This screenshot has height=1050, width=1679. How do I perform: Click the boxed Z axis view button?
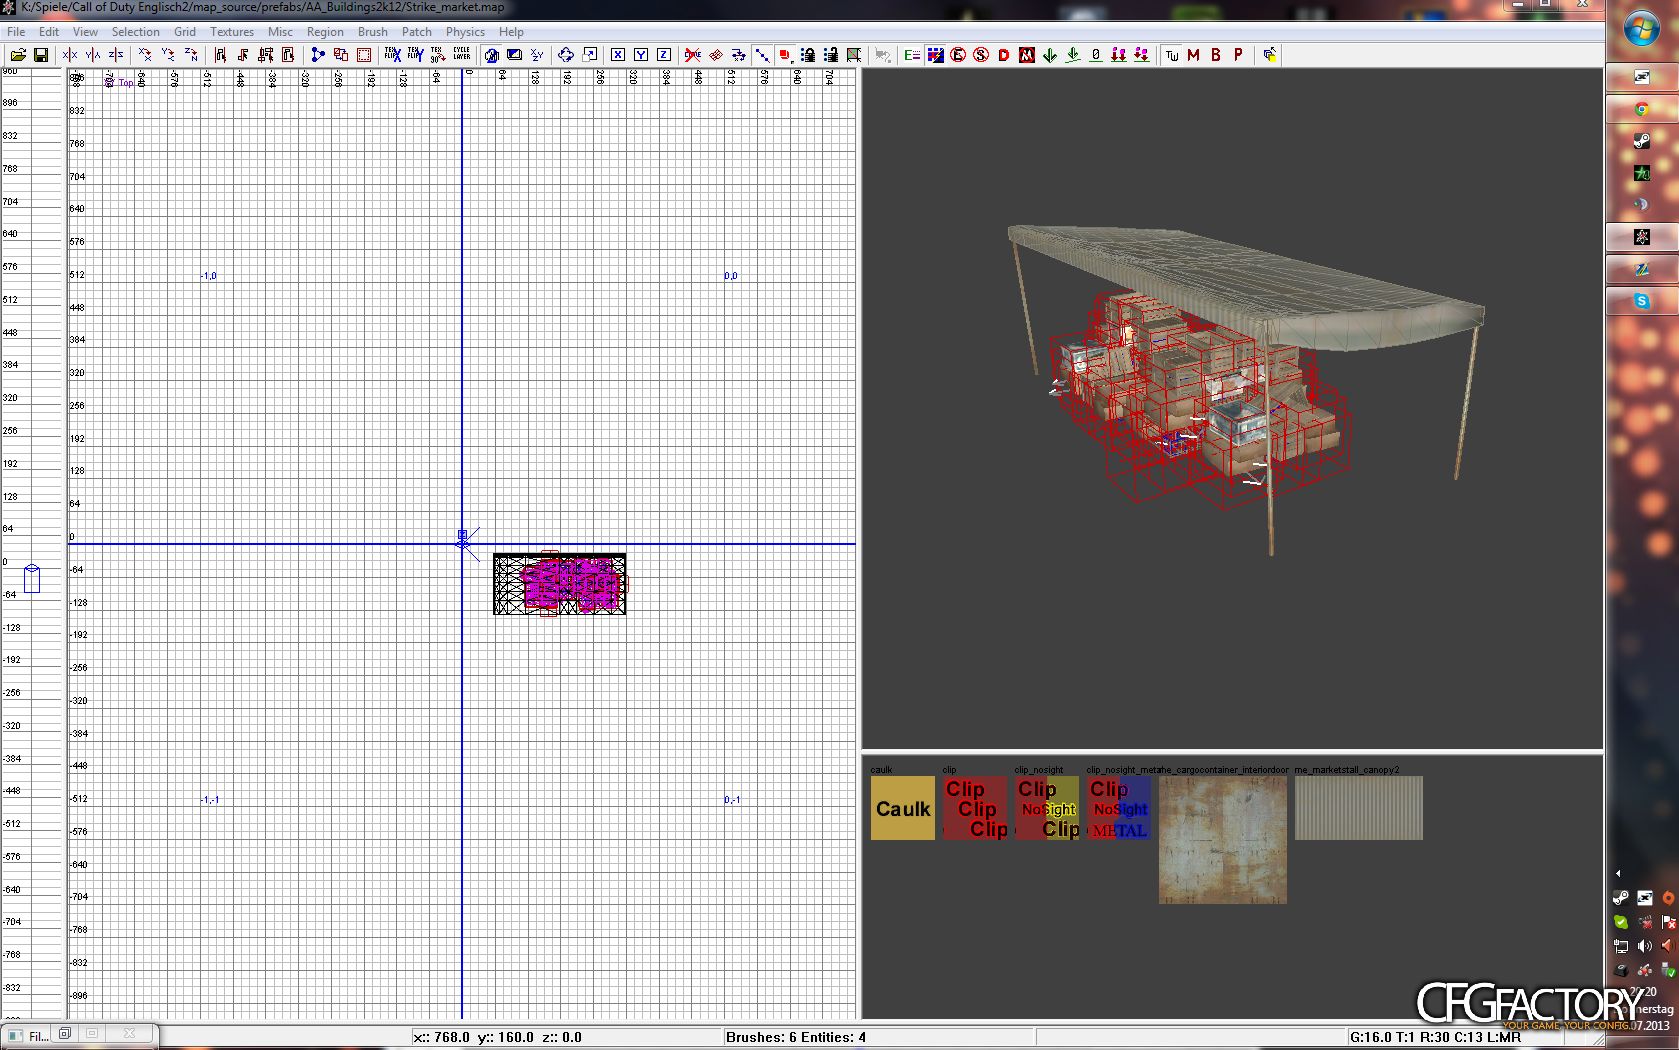point(663,55)
